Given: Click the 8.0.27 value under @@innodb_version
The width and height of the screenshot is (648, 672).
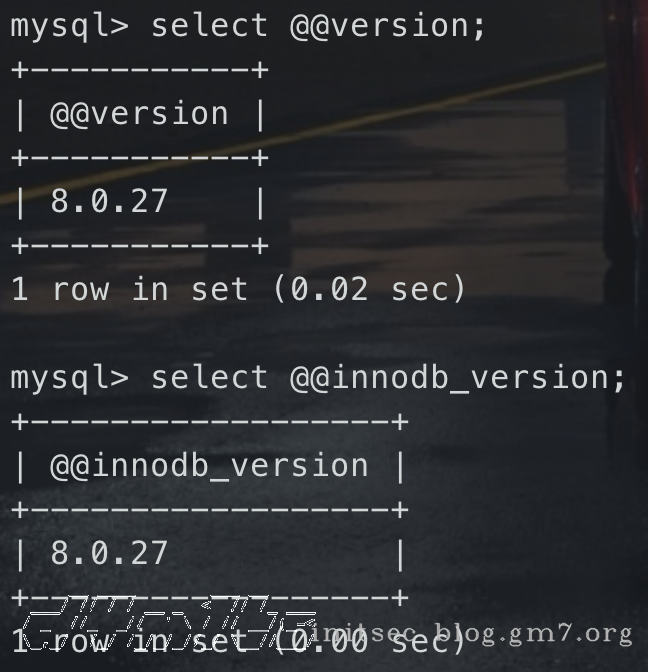Looking at the screenshot, I should click(109, 554).
